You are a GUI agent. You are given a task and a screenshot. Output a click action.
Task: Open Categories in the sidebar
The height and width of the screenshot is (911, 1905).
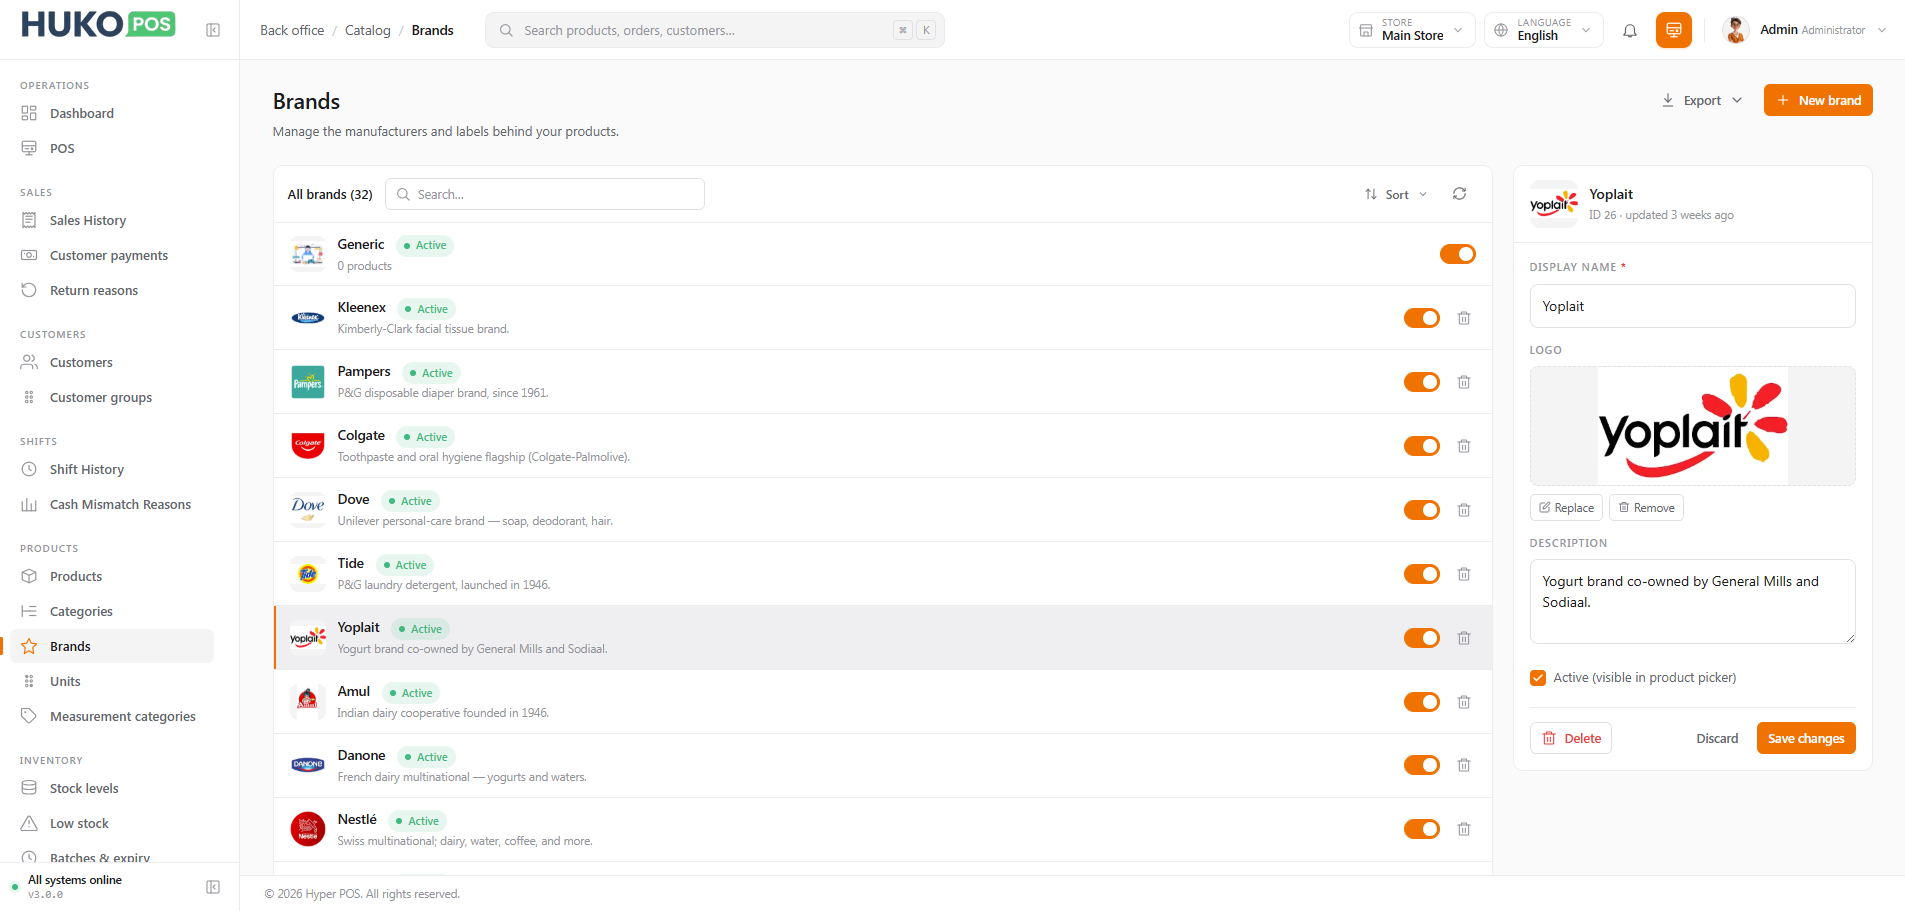112,611
